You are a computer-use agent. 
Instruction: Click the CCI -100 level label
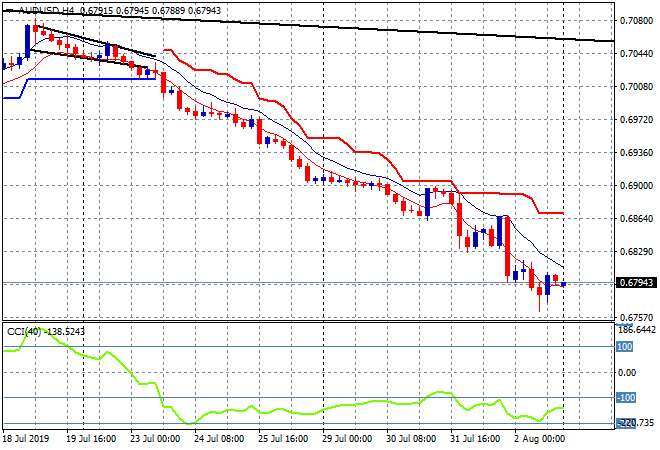[x=626, y=398]
